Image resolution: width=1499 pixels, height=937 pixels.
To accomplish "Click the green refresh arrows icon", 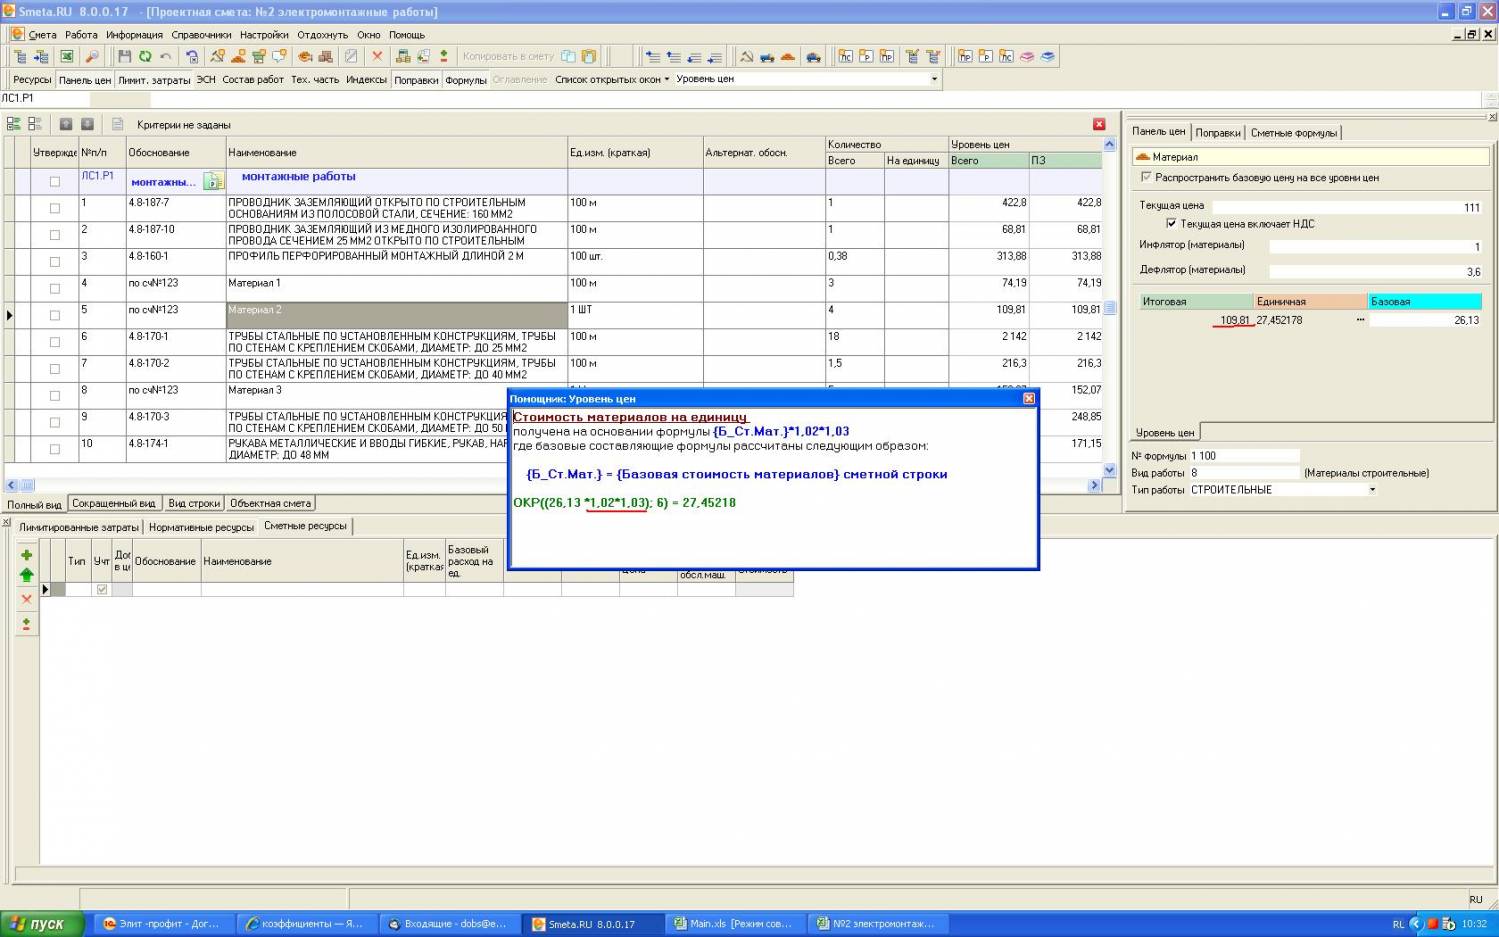I will pyautogui.click(x=145, y=57).
